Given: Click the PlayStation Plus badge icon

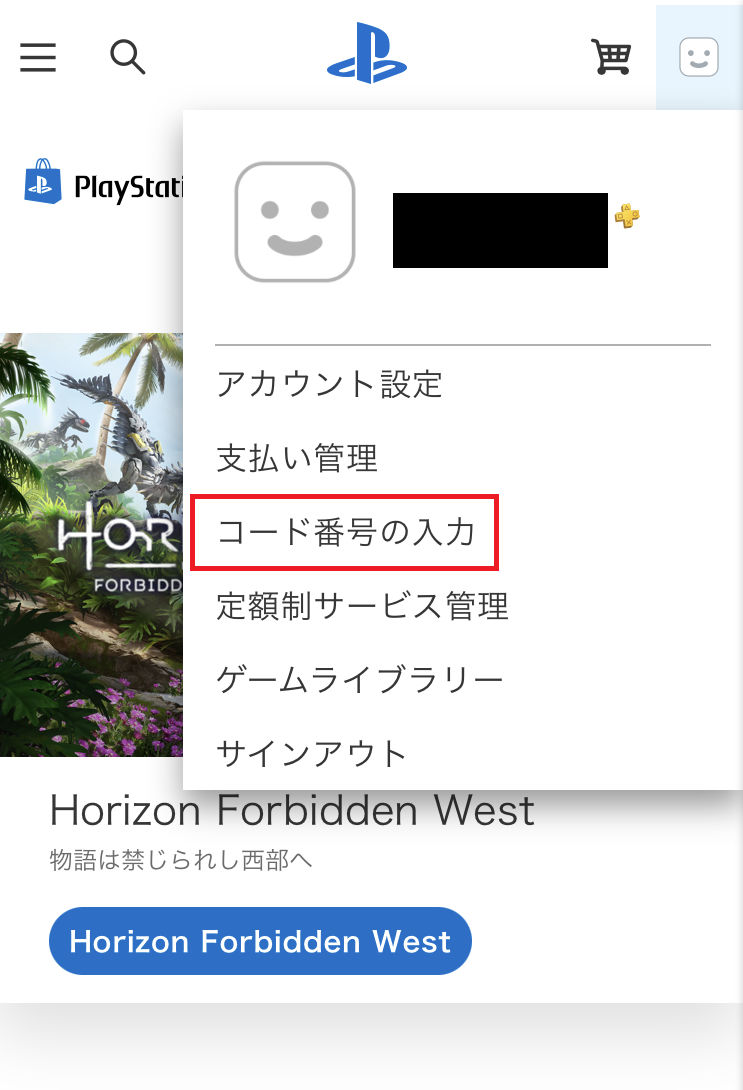Looking at the screenshot, I should point(627,215).
